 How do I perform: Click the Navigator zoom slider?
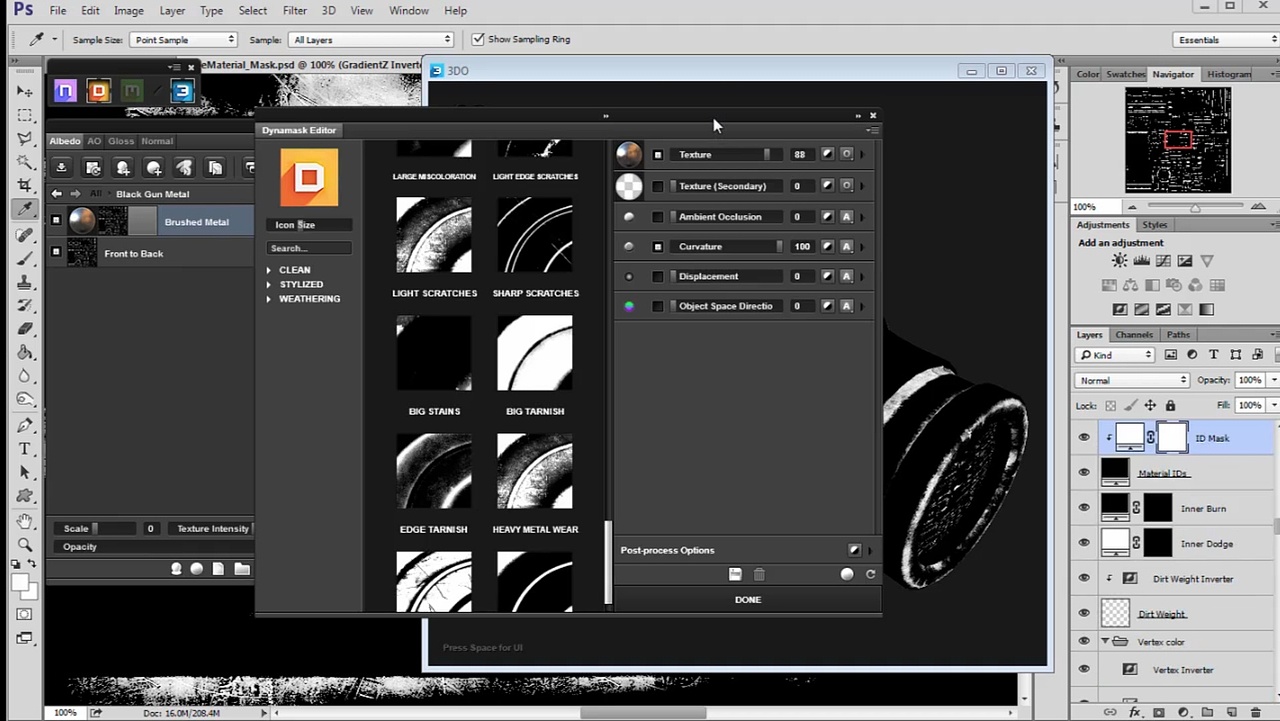coord(1195,207)
